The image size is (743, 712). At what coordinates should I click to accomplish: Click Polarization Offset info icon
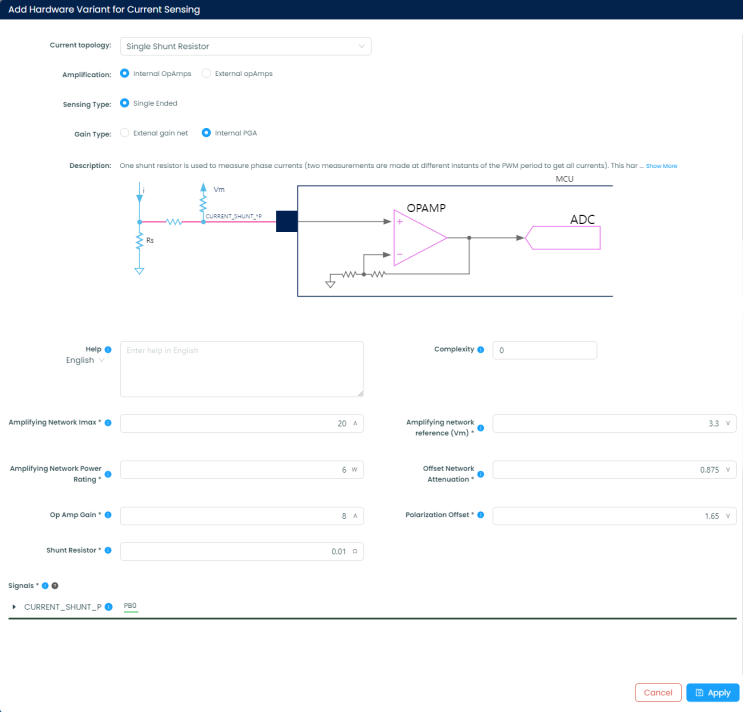point(480,515)
